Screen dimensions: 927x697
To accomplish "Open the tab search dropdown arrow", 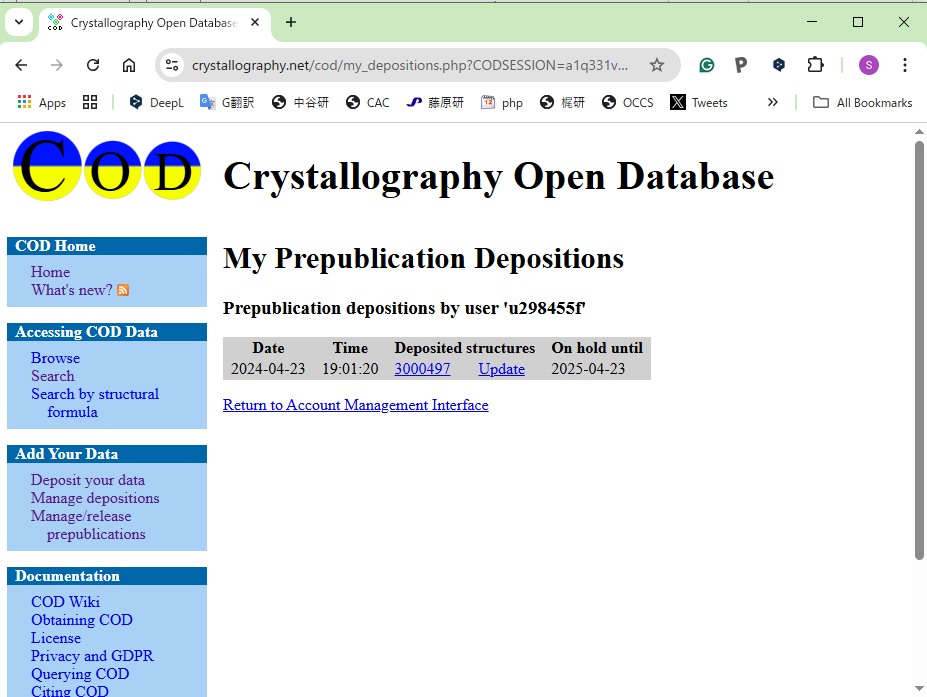I will (19, 22).
